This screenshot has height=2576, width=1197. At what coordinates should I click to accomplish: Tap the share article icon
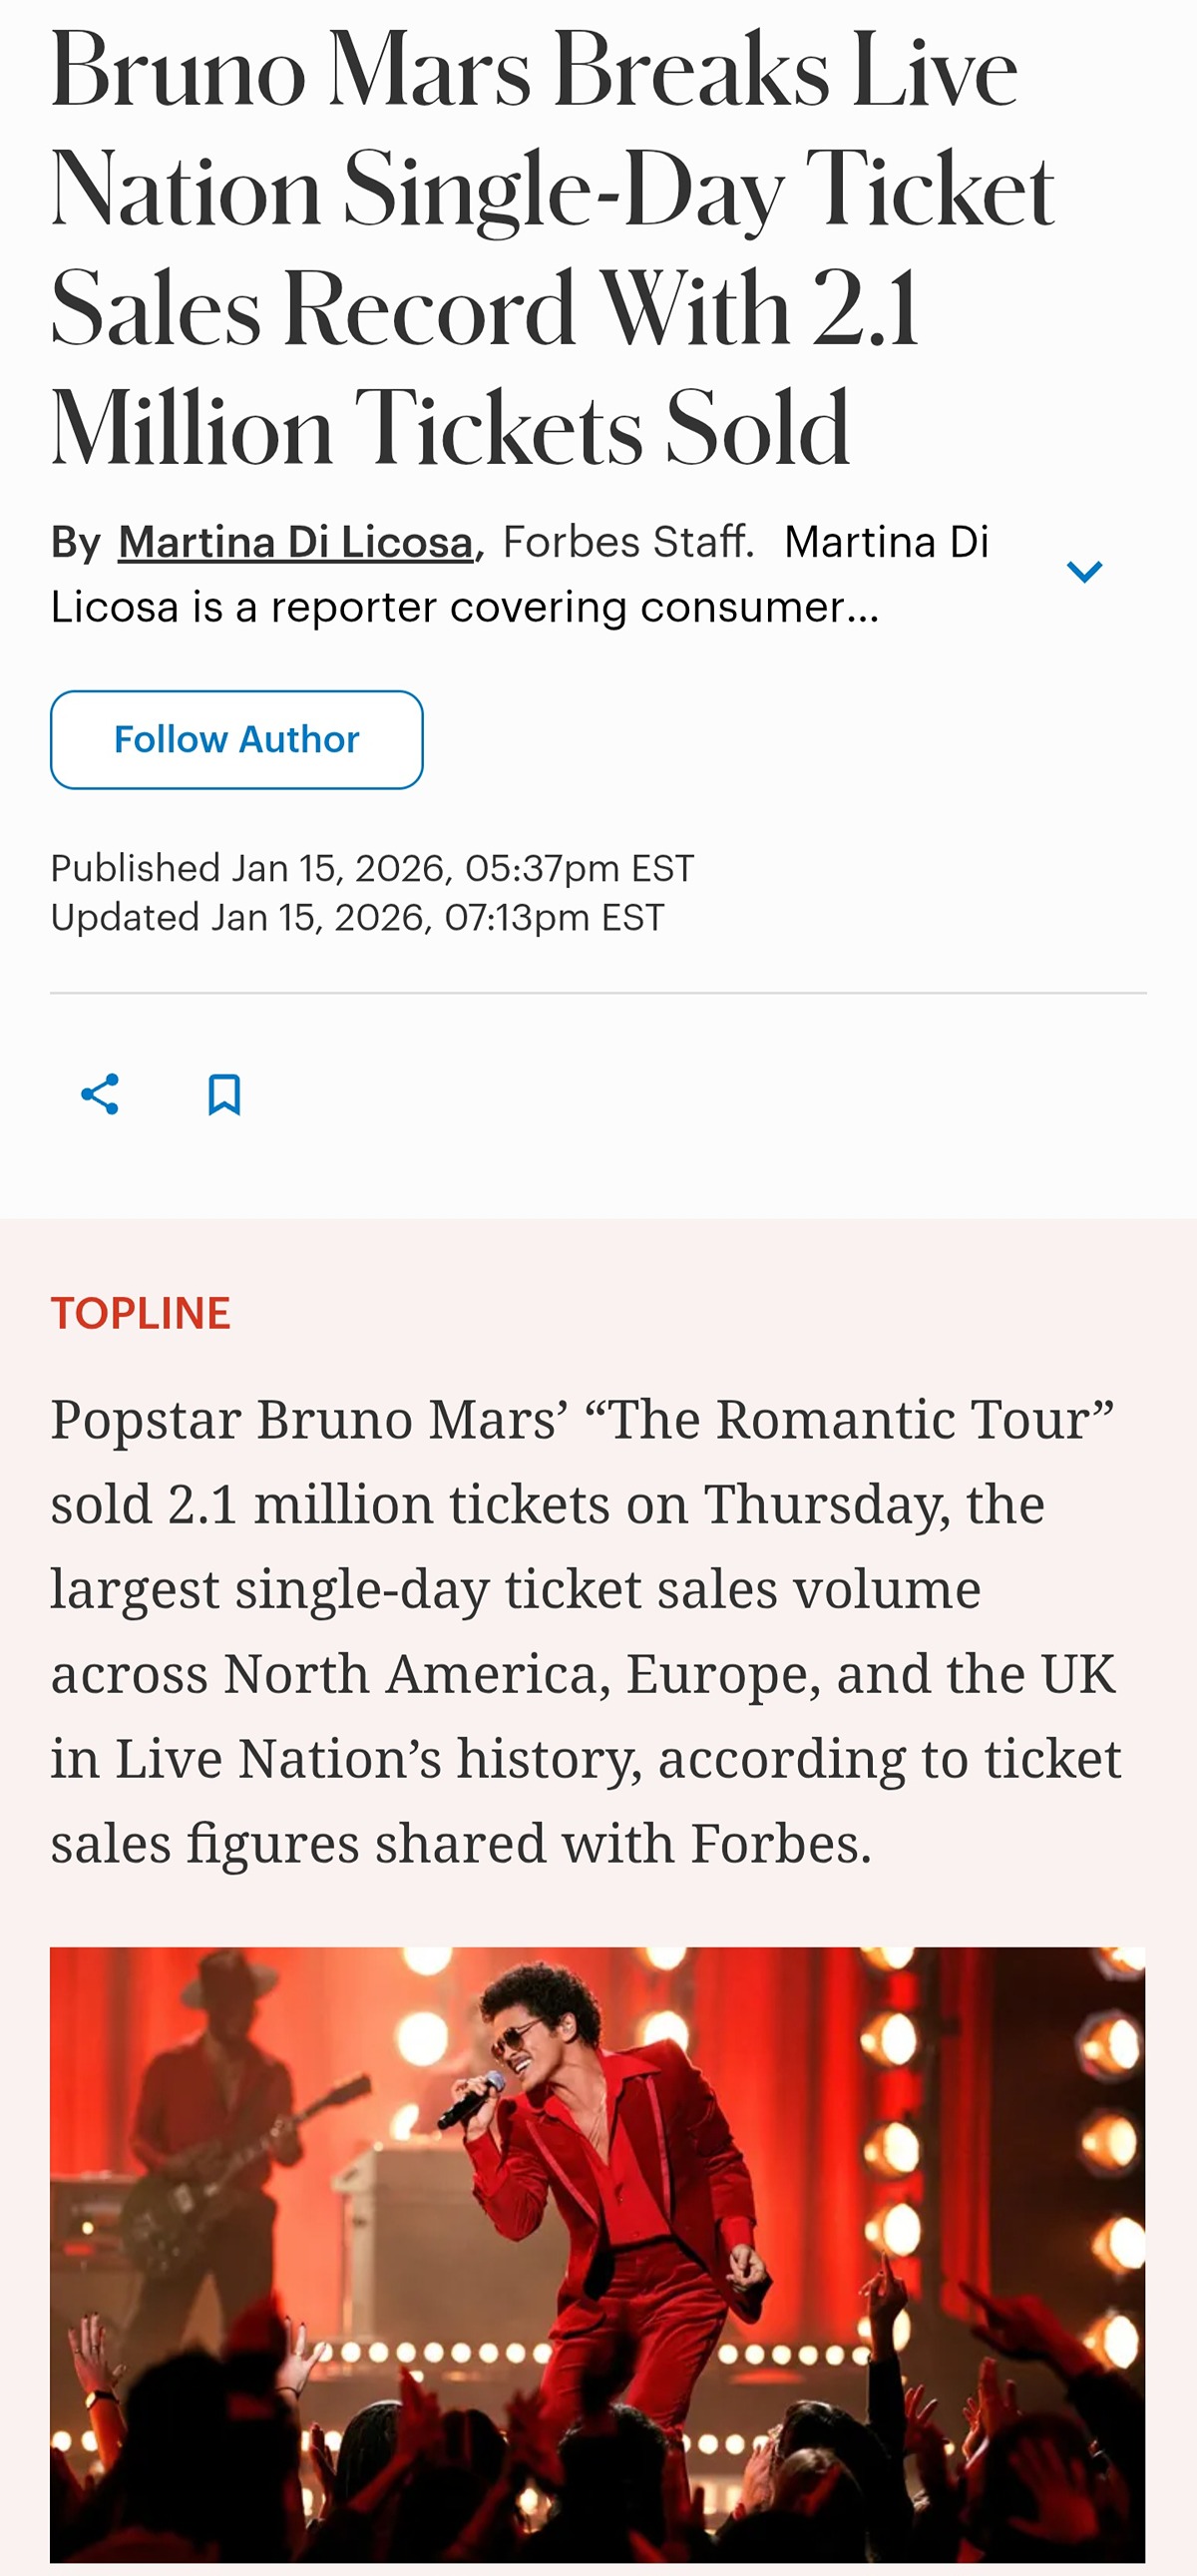click(x=100, y=1094)
